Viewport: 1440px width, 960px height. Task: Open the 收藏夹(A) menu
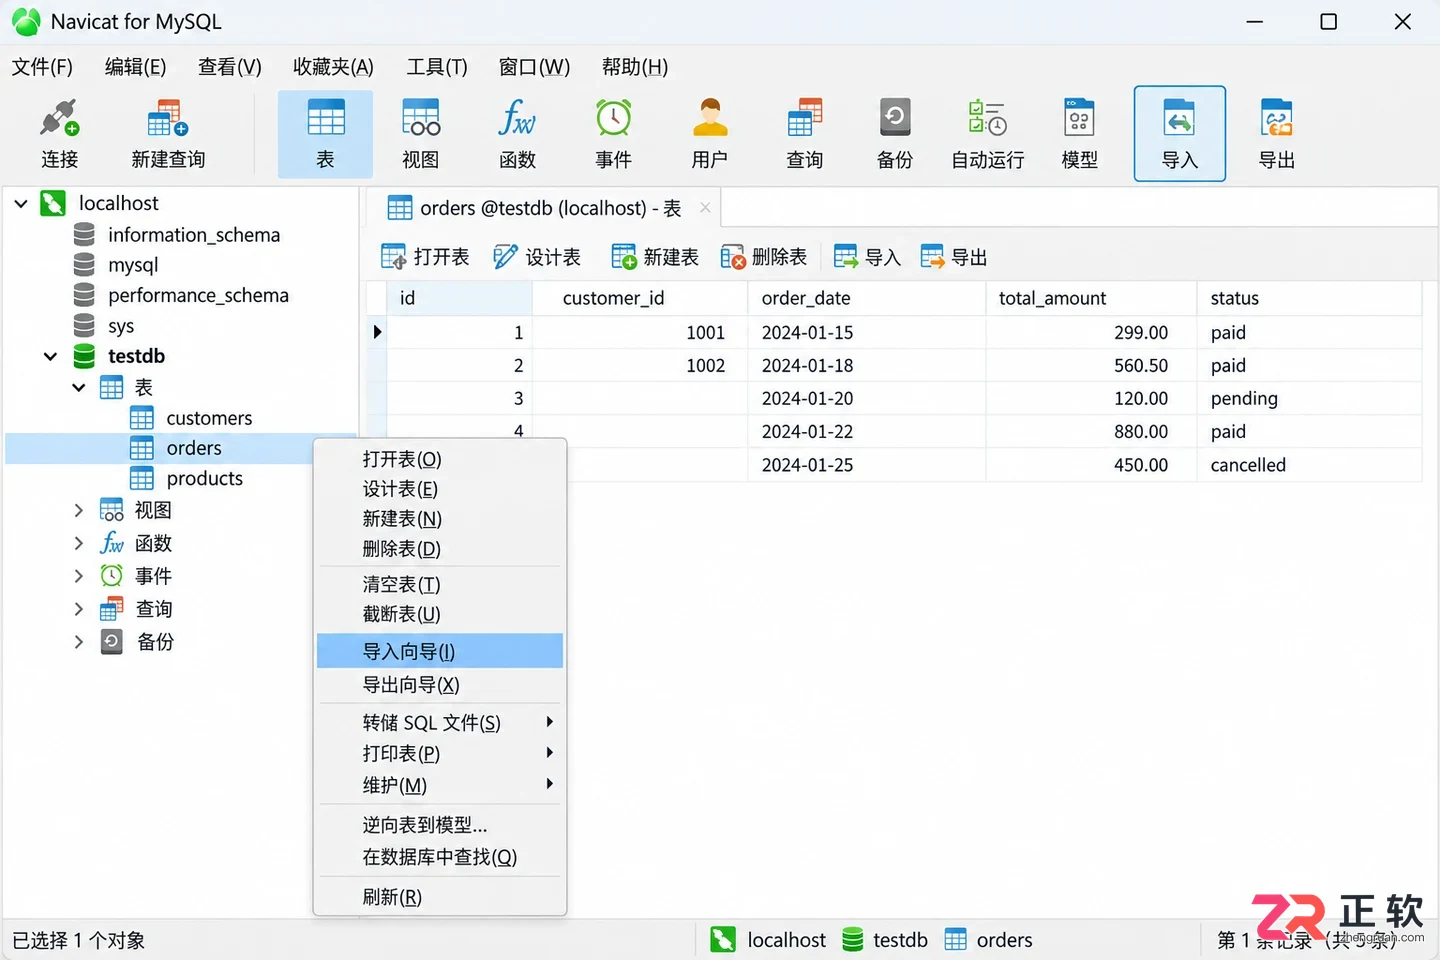point(333,67)
